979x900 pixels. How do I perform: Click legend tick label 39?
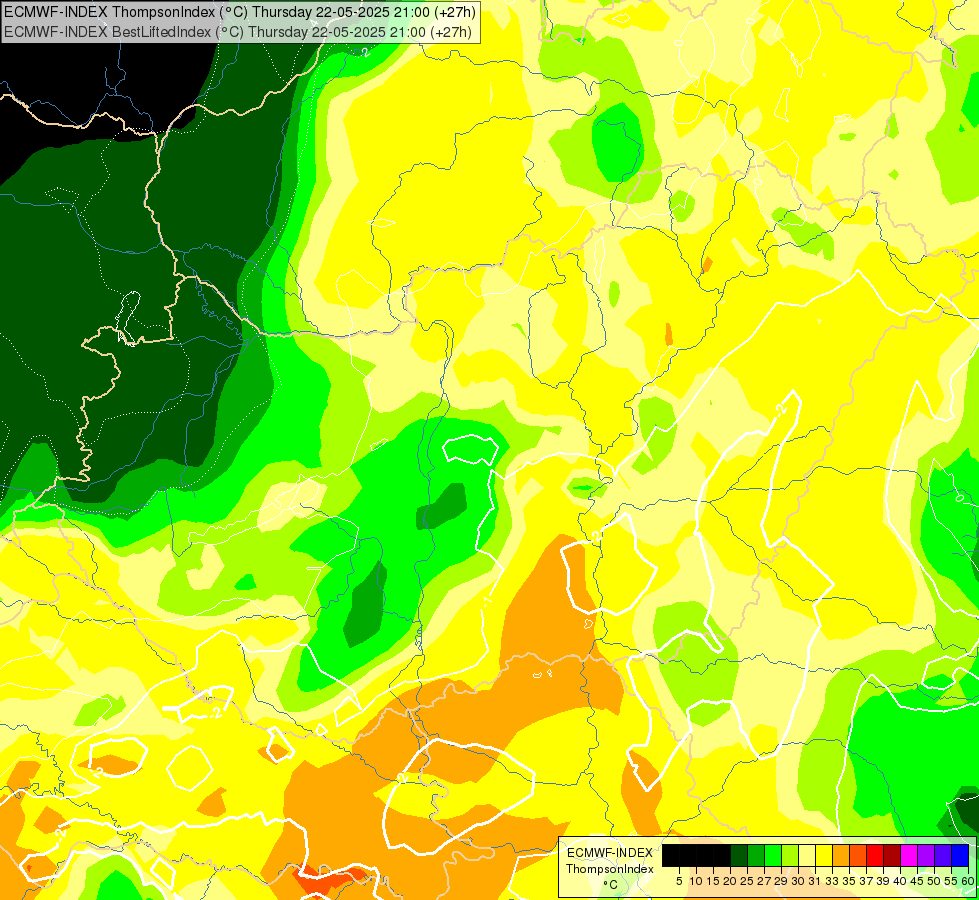tap(883, 881)
